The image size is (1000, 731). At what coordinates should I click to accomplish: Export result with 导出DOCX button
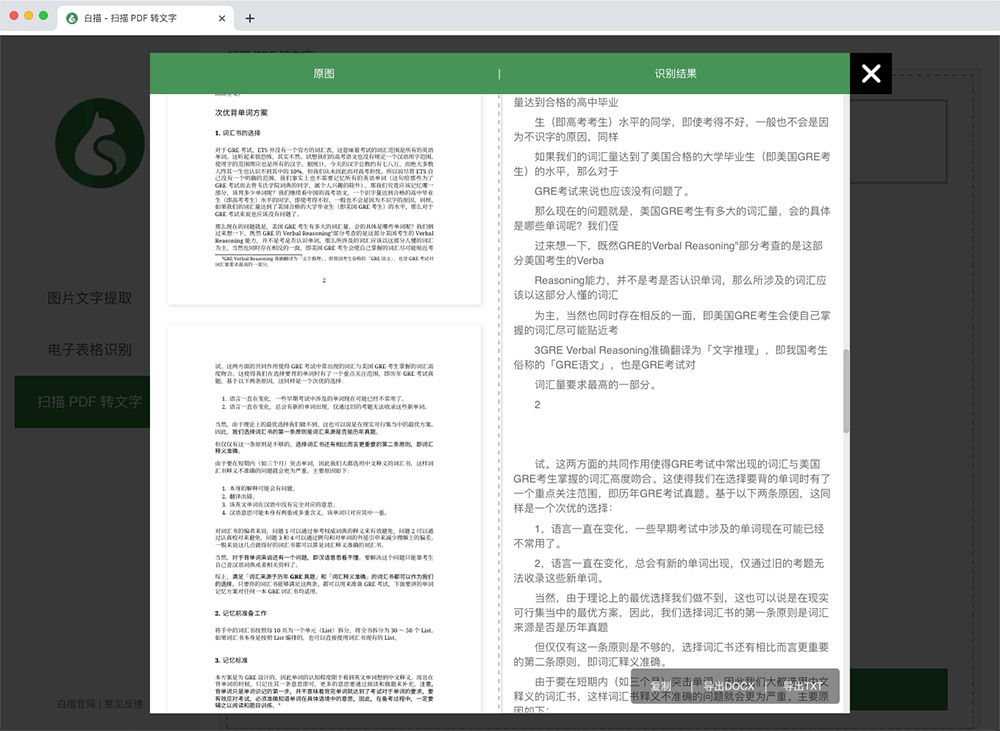tap(729, 686)
